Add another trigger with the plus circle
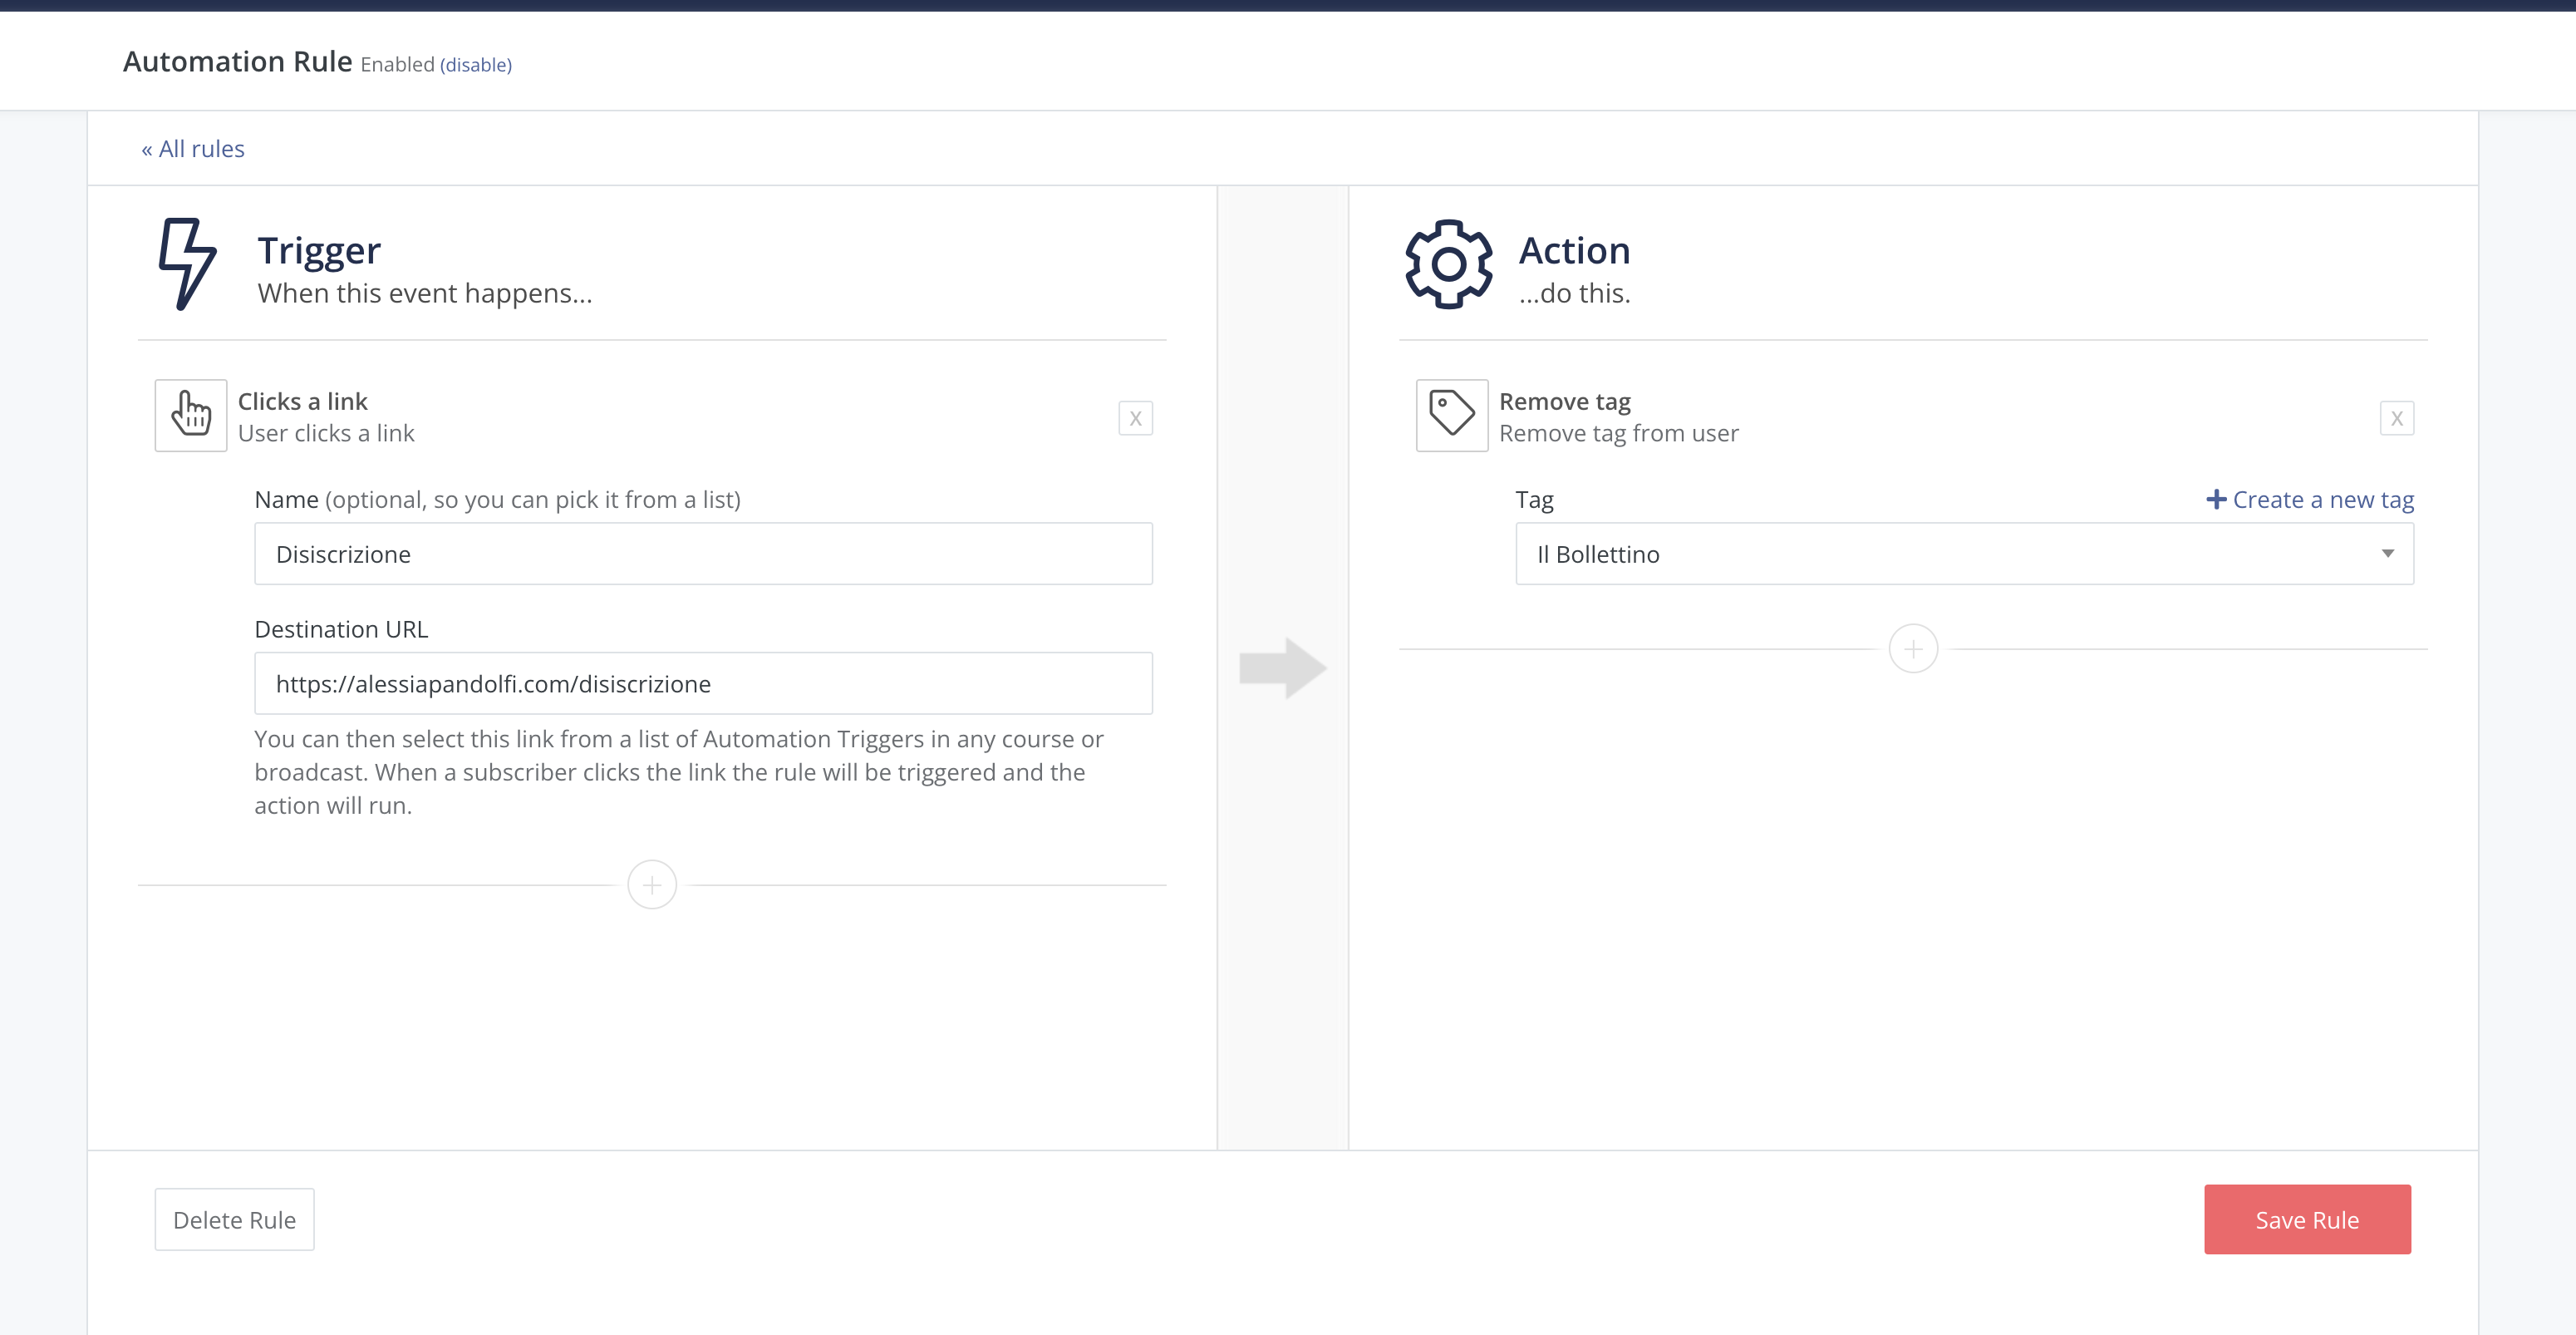This screenshot has height=1335, width=2576. point(652,885)
